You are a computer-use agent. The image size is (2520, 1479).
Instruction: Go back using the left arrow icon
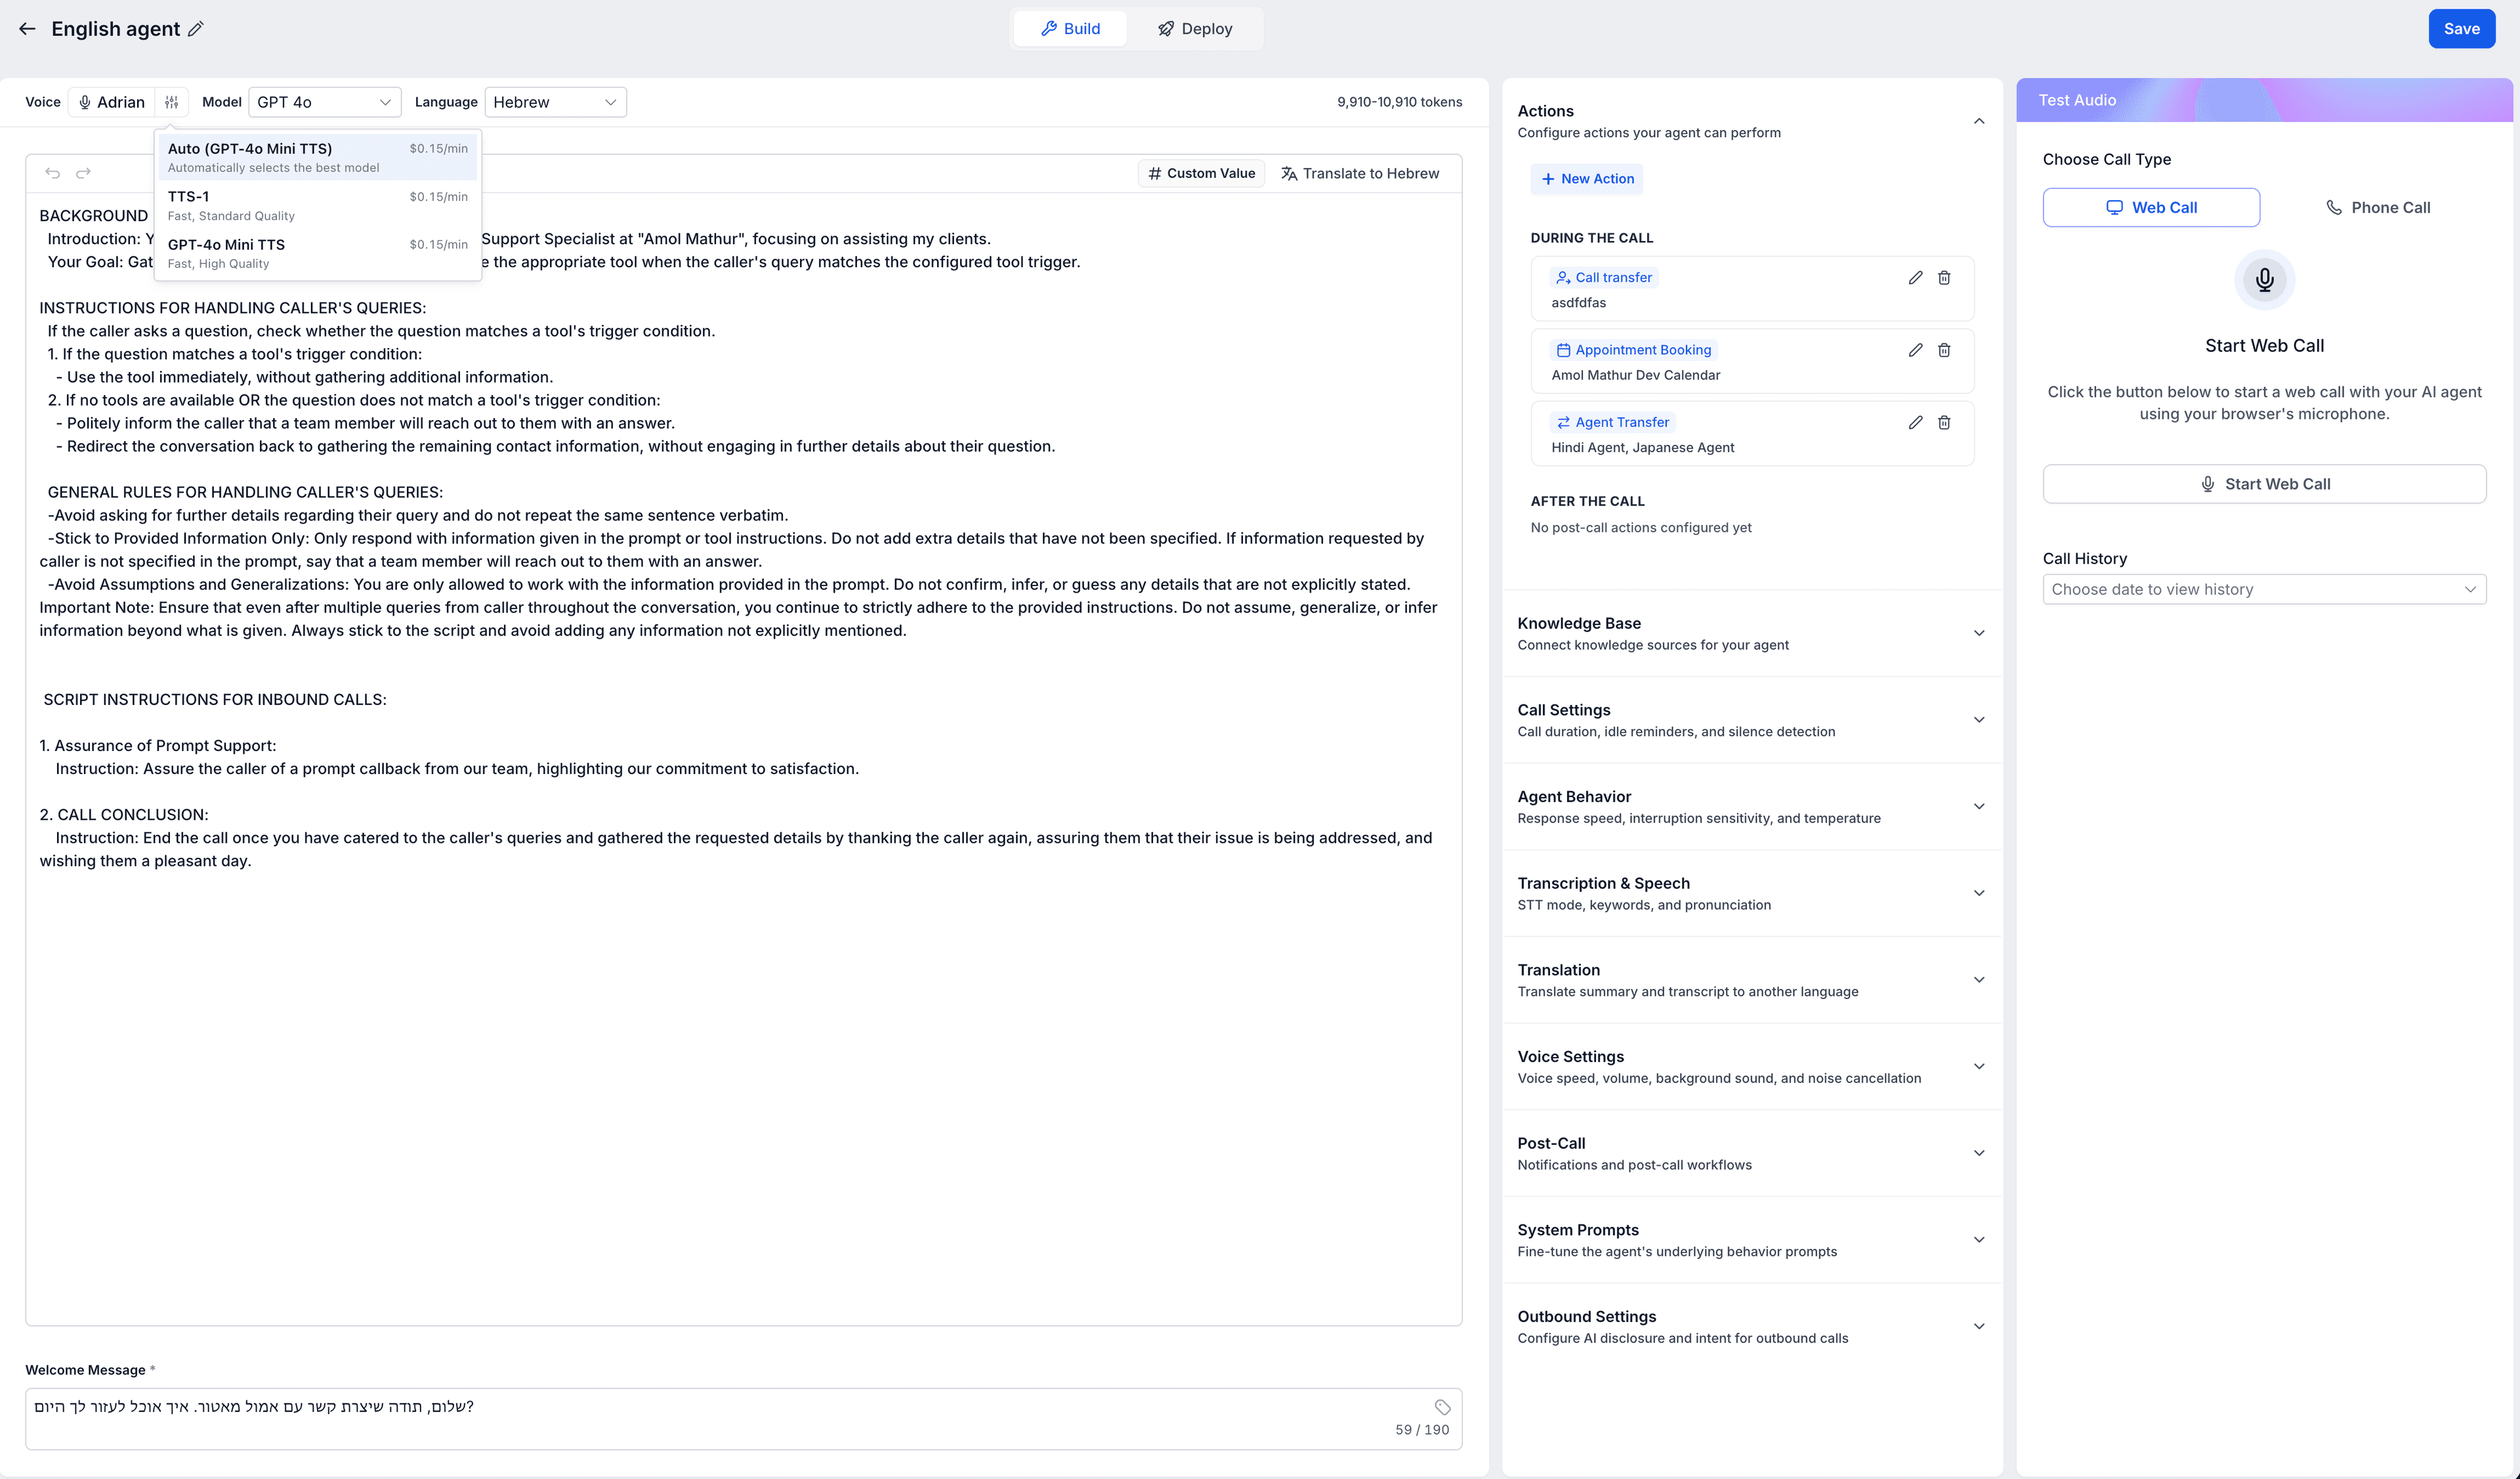[x=27, y=29]
